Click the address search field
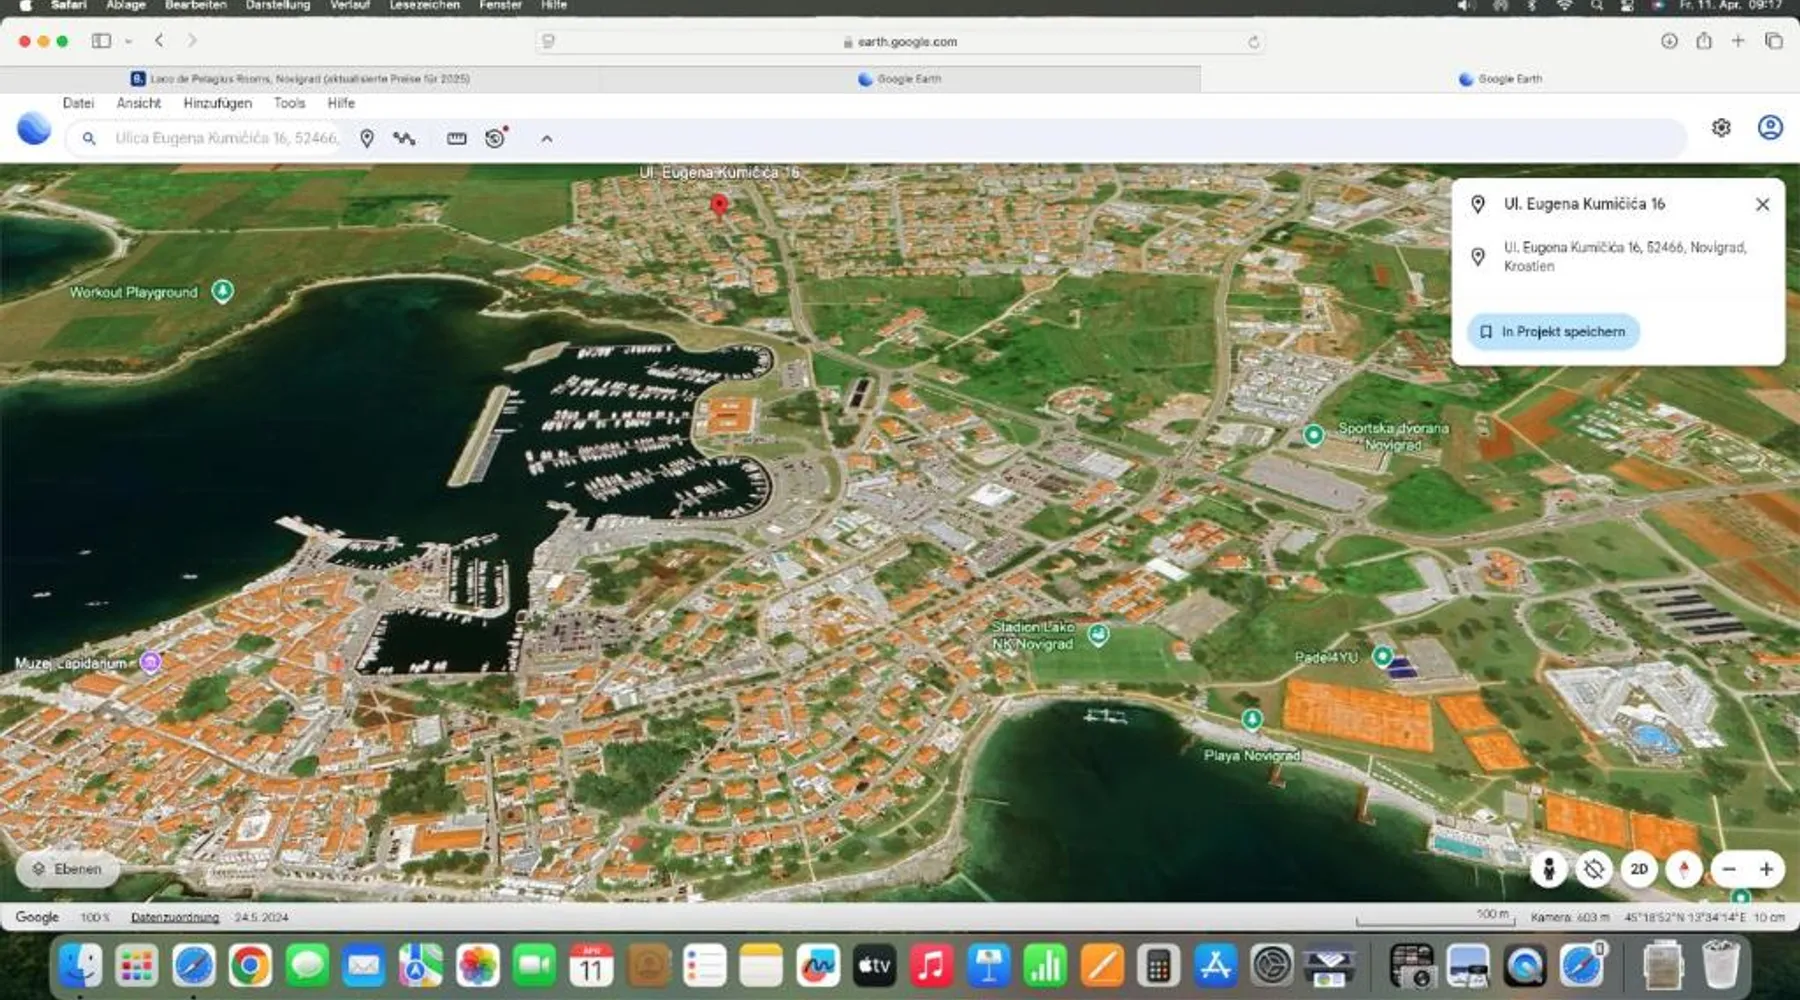The width and height of the screenshot is (1800, 1000). click(x=226, y=138)
